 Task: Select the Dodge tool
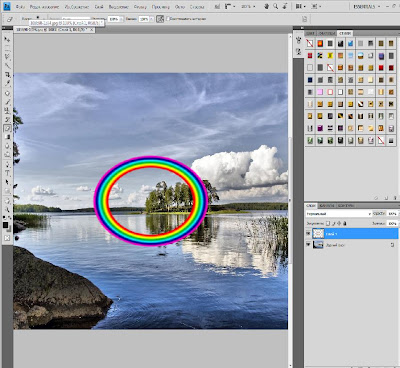pos(7,155)
